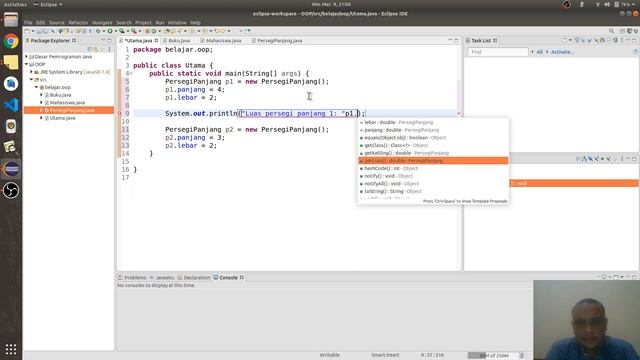
Task: Click the Debug bug icon in toolbar
Action: tap(98, 31)
